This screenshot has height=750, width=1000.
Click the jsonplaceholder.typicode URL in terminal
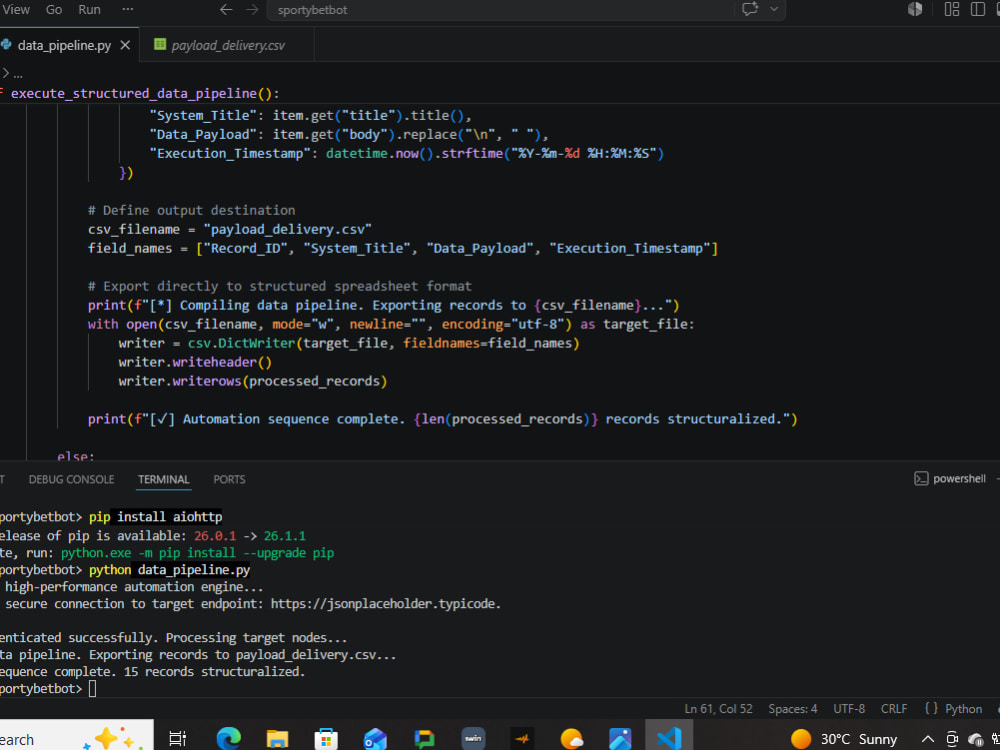(386, 603)
